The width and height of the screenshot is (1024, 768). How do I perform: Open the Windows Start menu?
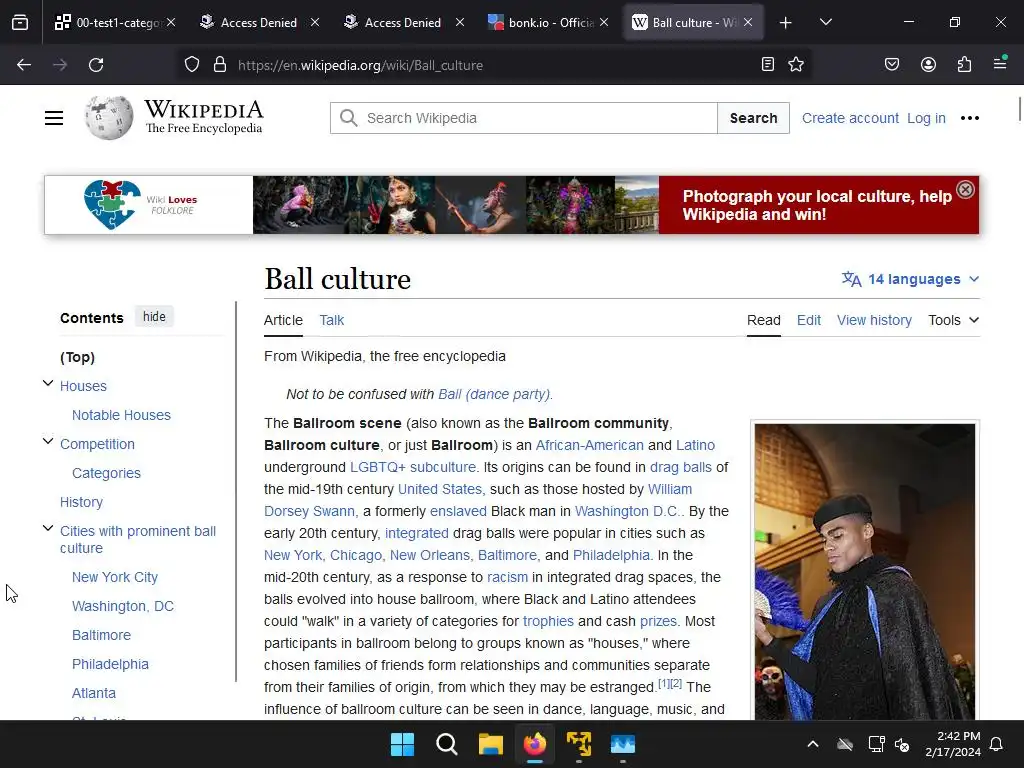[402, 744]
